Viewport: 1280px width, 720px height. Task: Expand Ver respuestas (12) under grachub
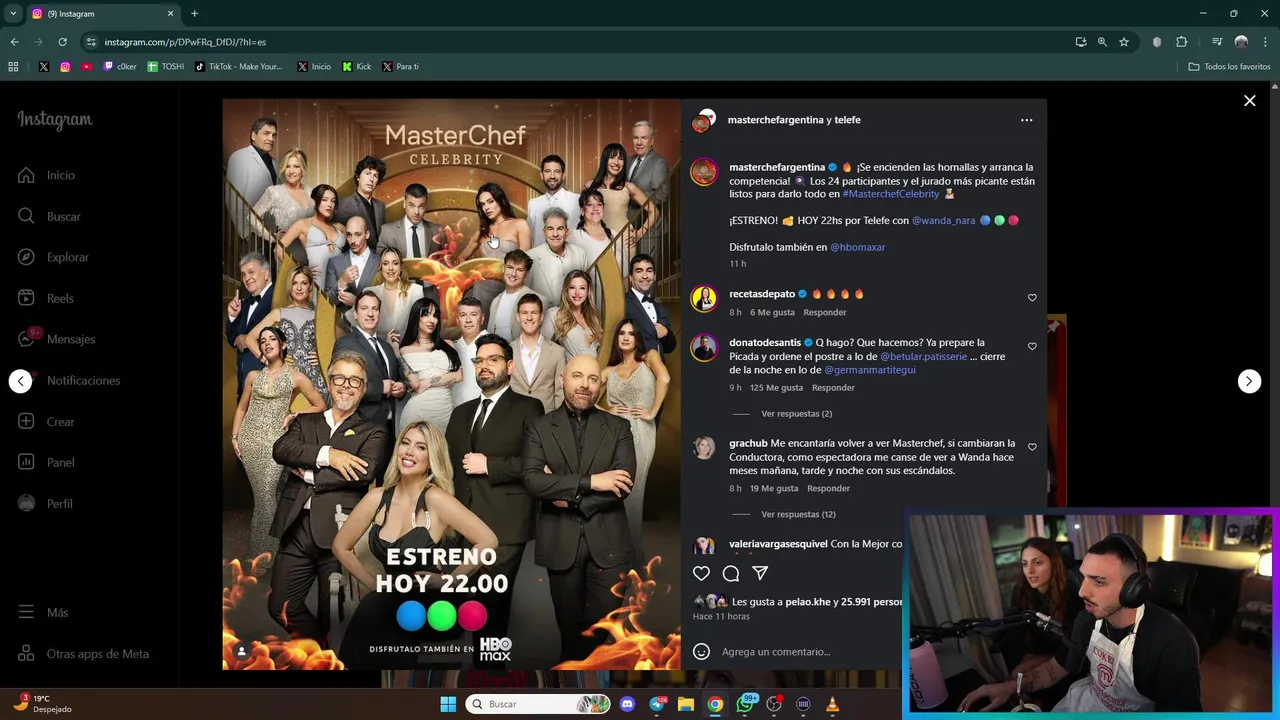798,514
